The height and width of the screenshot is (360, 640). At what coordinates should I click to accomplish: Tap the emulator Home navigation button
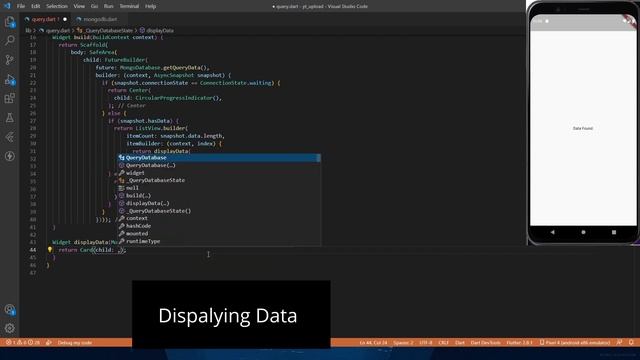pyautogui.click(x=583, y=232)
